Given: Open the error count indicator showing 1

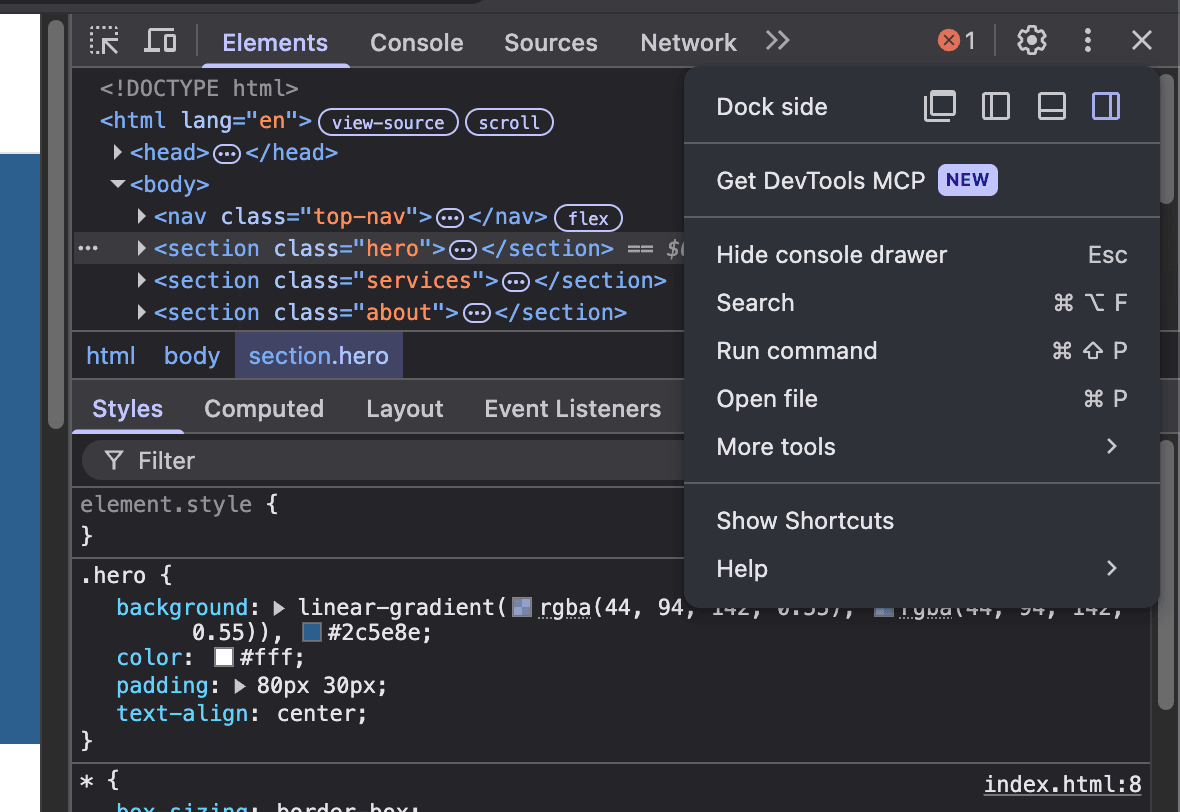Looking at the screenshot, I should 956,40.
